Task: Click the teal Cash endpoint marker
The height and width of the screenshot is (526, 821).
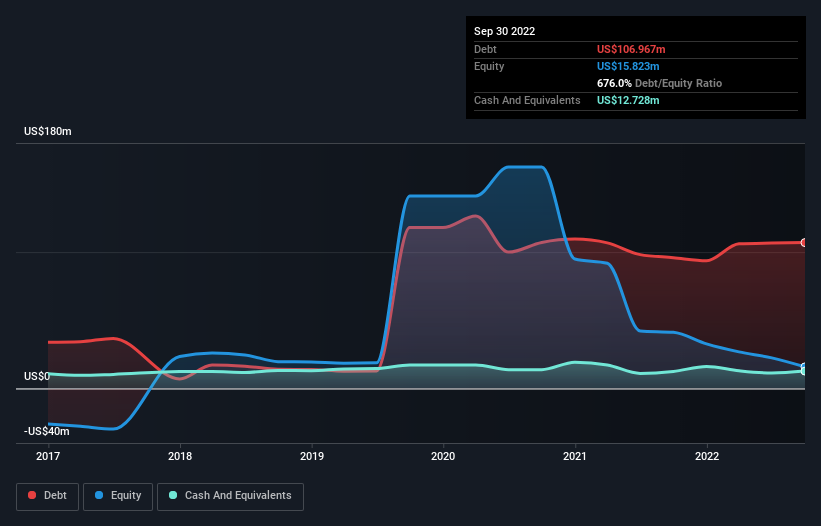Action: click(x=804, y=371)
